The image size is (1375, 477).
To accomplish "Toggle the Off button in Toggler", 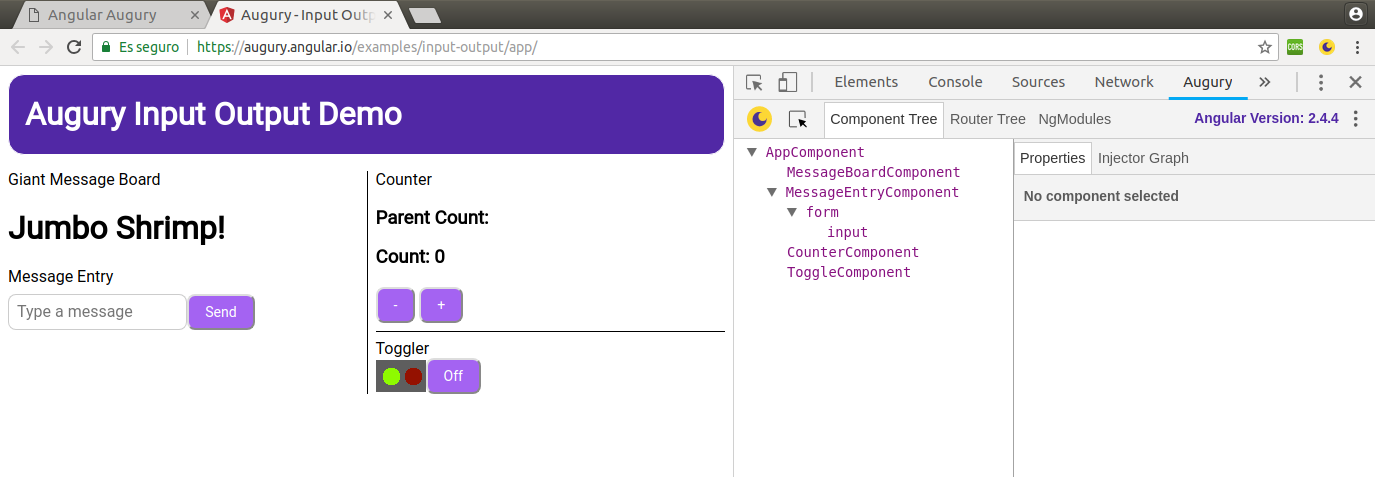I will click(x=453, y=376).
